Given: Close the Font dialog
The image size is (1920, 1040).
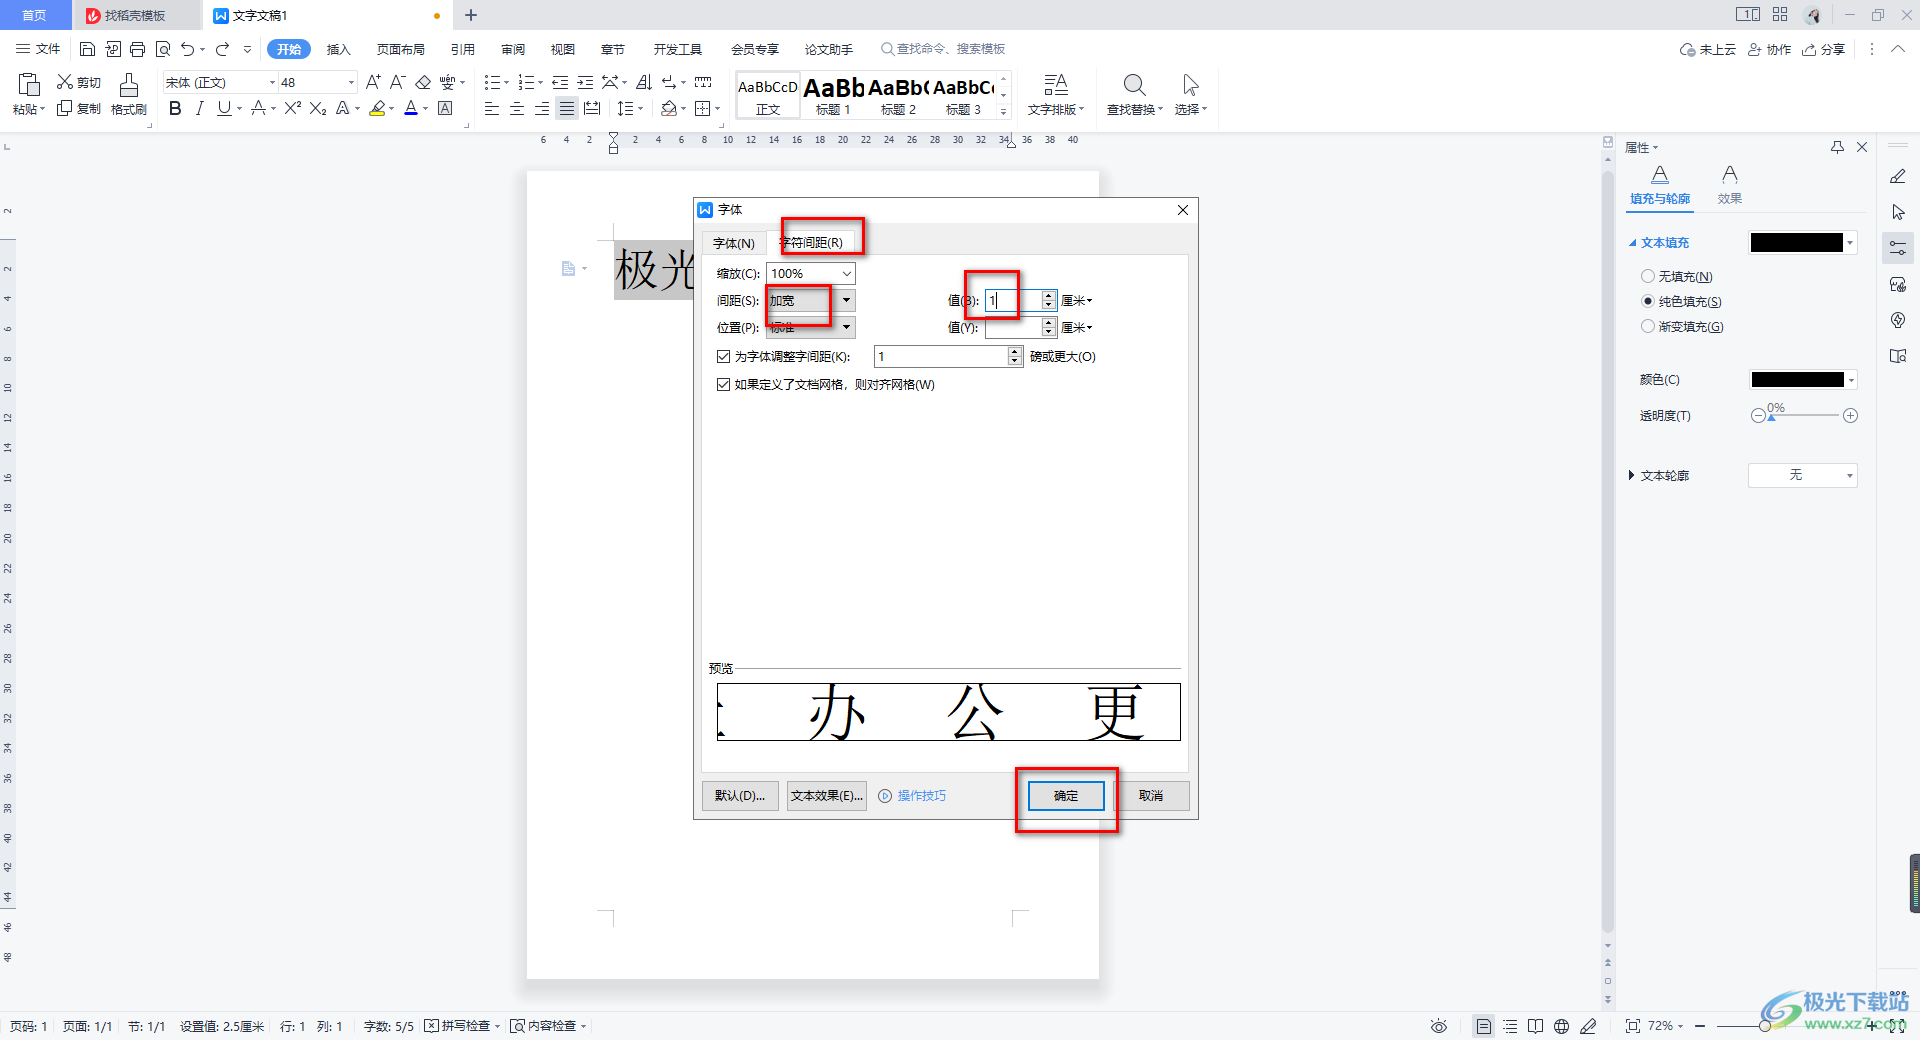Looking at the screenshot, I should point(1183,210).
